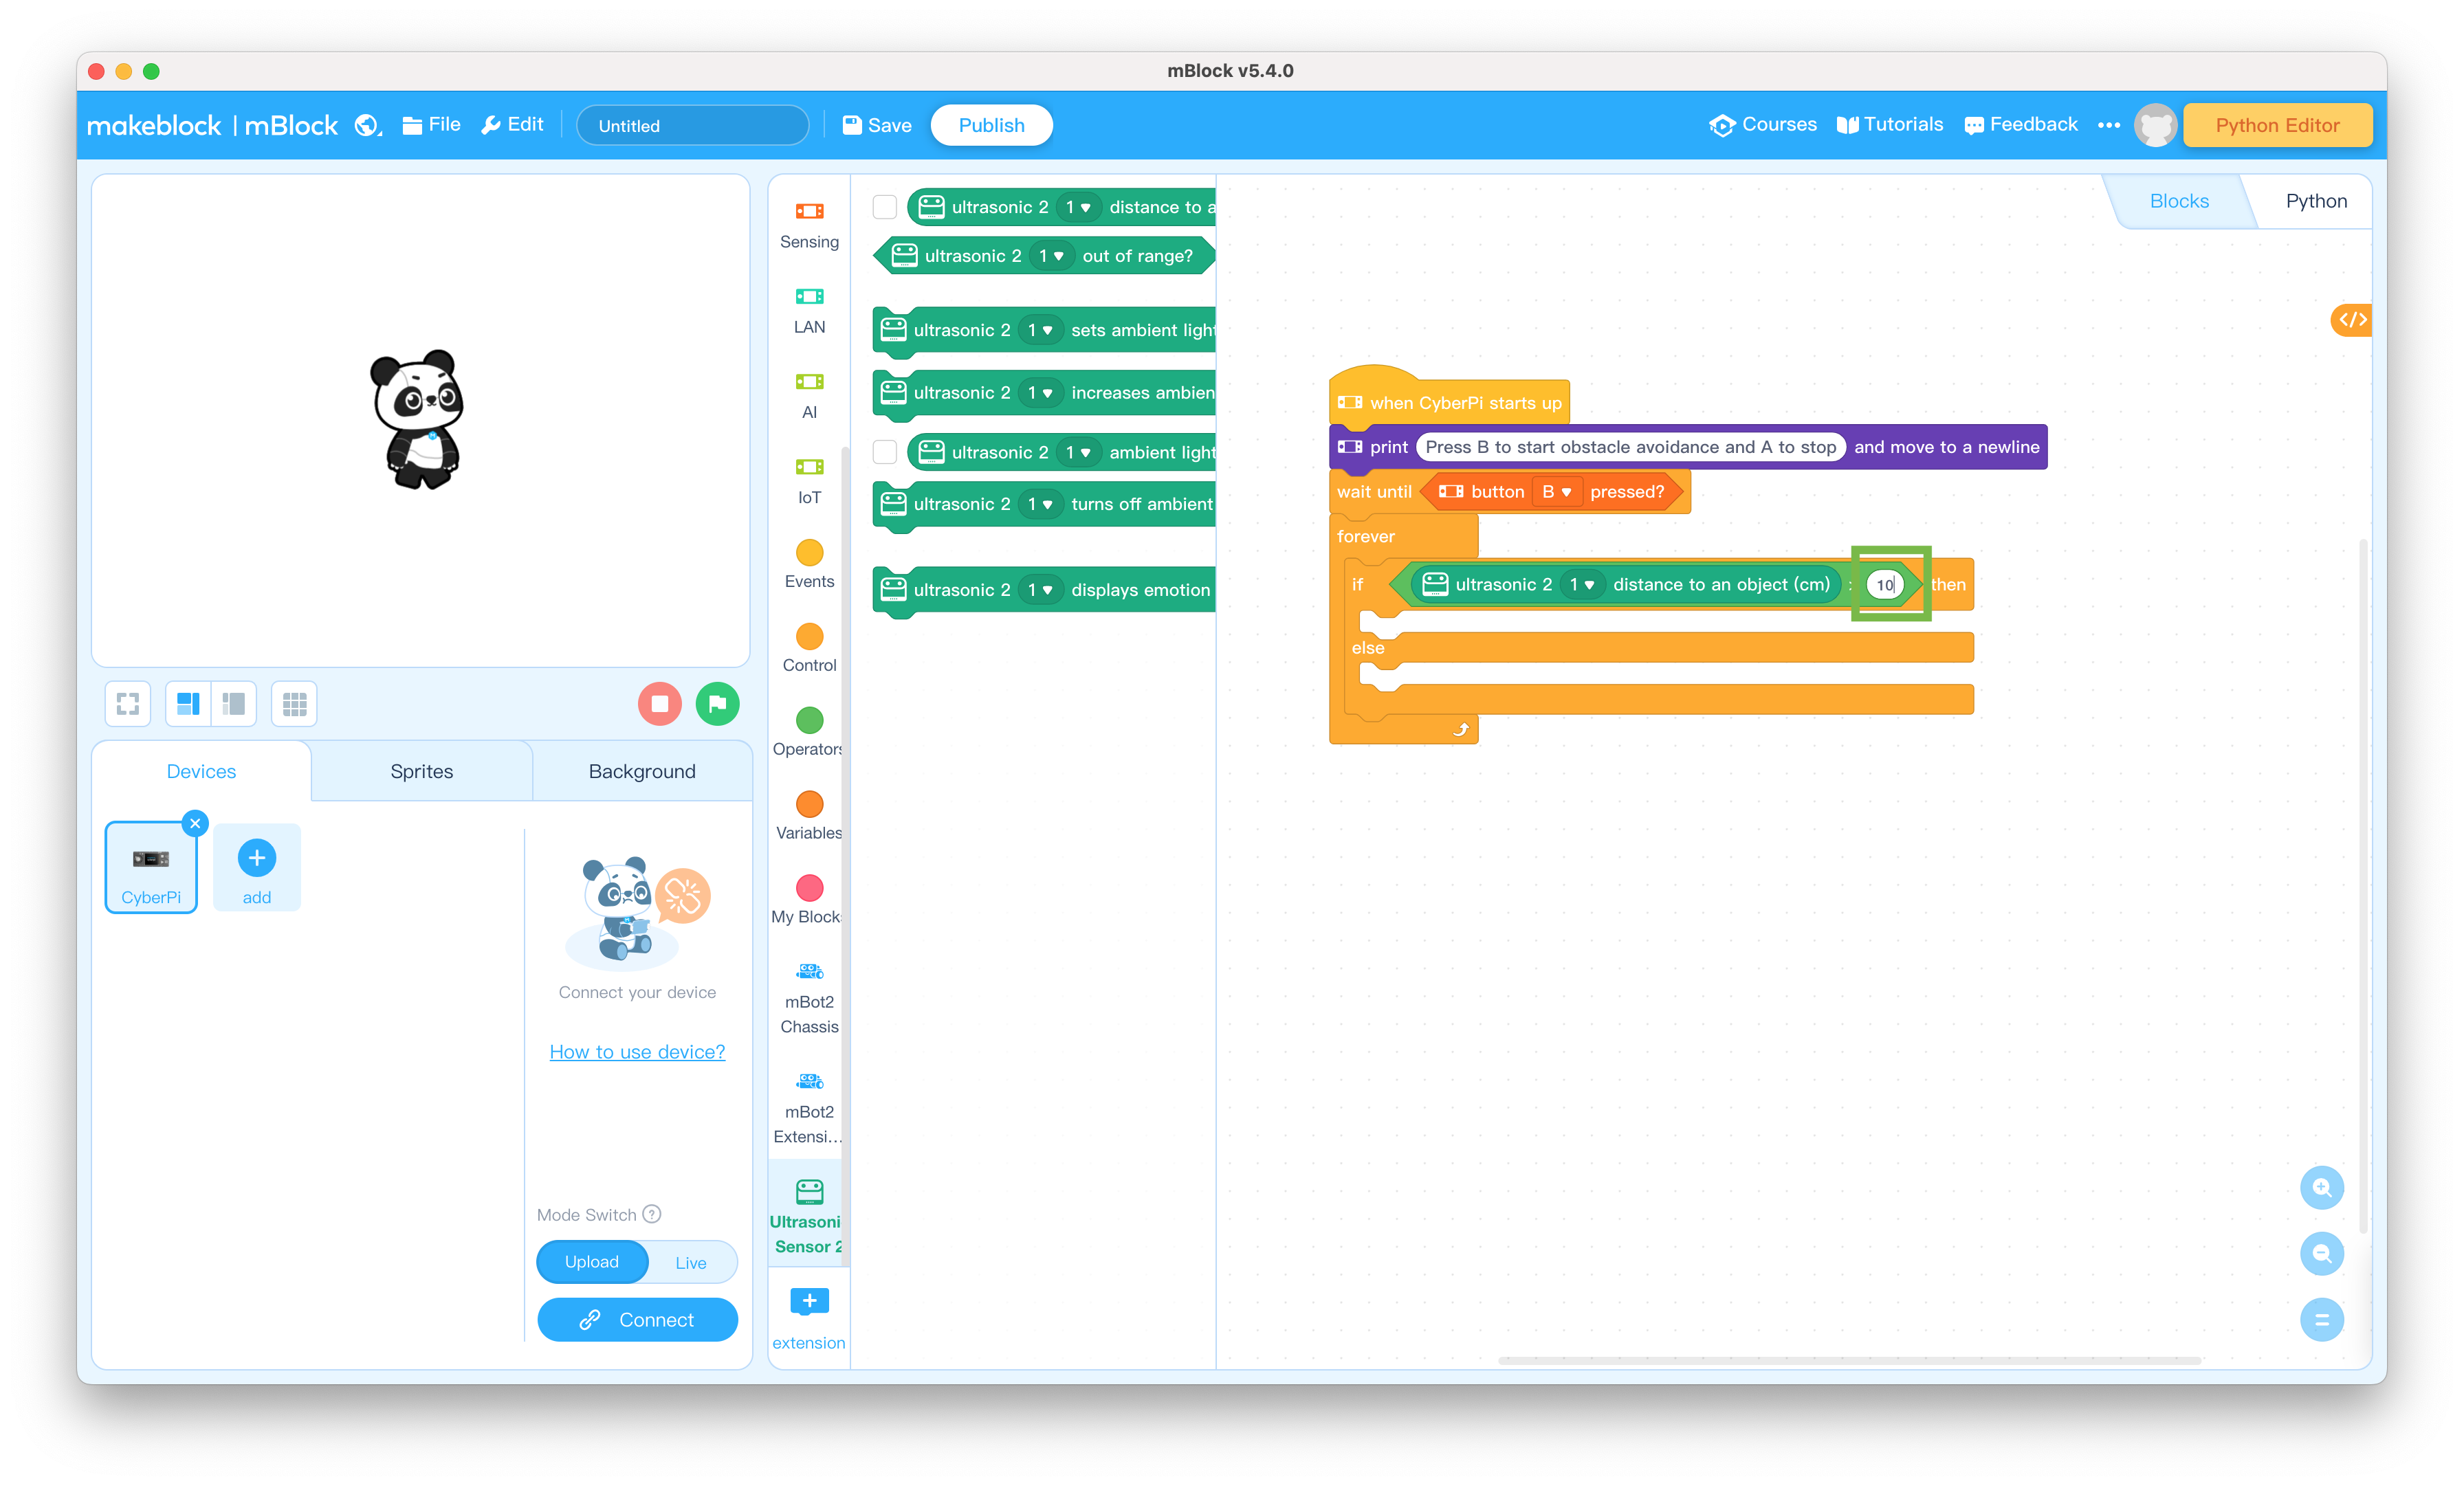Open the mBot2 Chassis category
The height and width of the screenshot is (1486, 2464).
(809, 998)
